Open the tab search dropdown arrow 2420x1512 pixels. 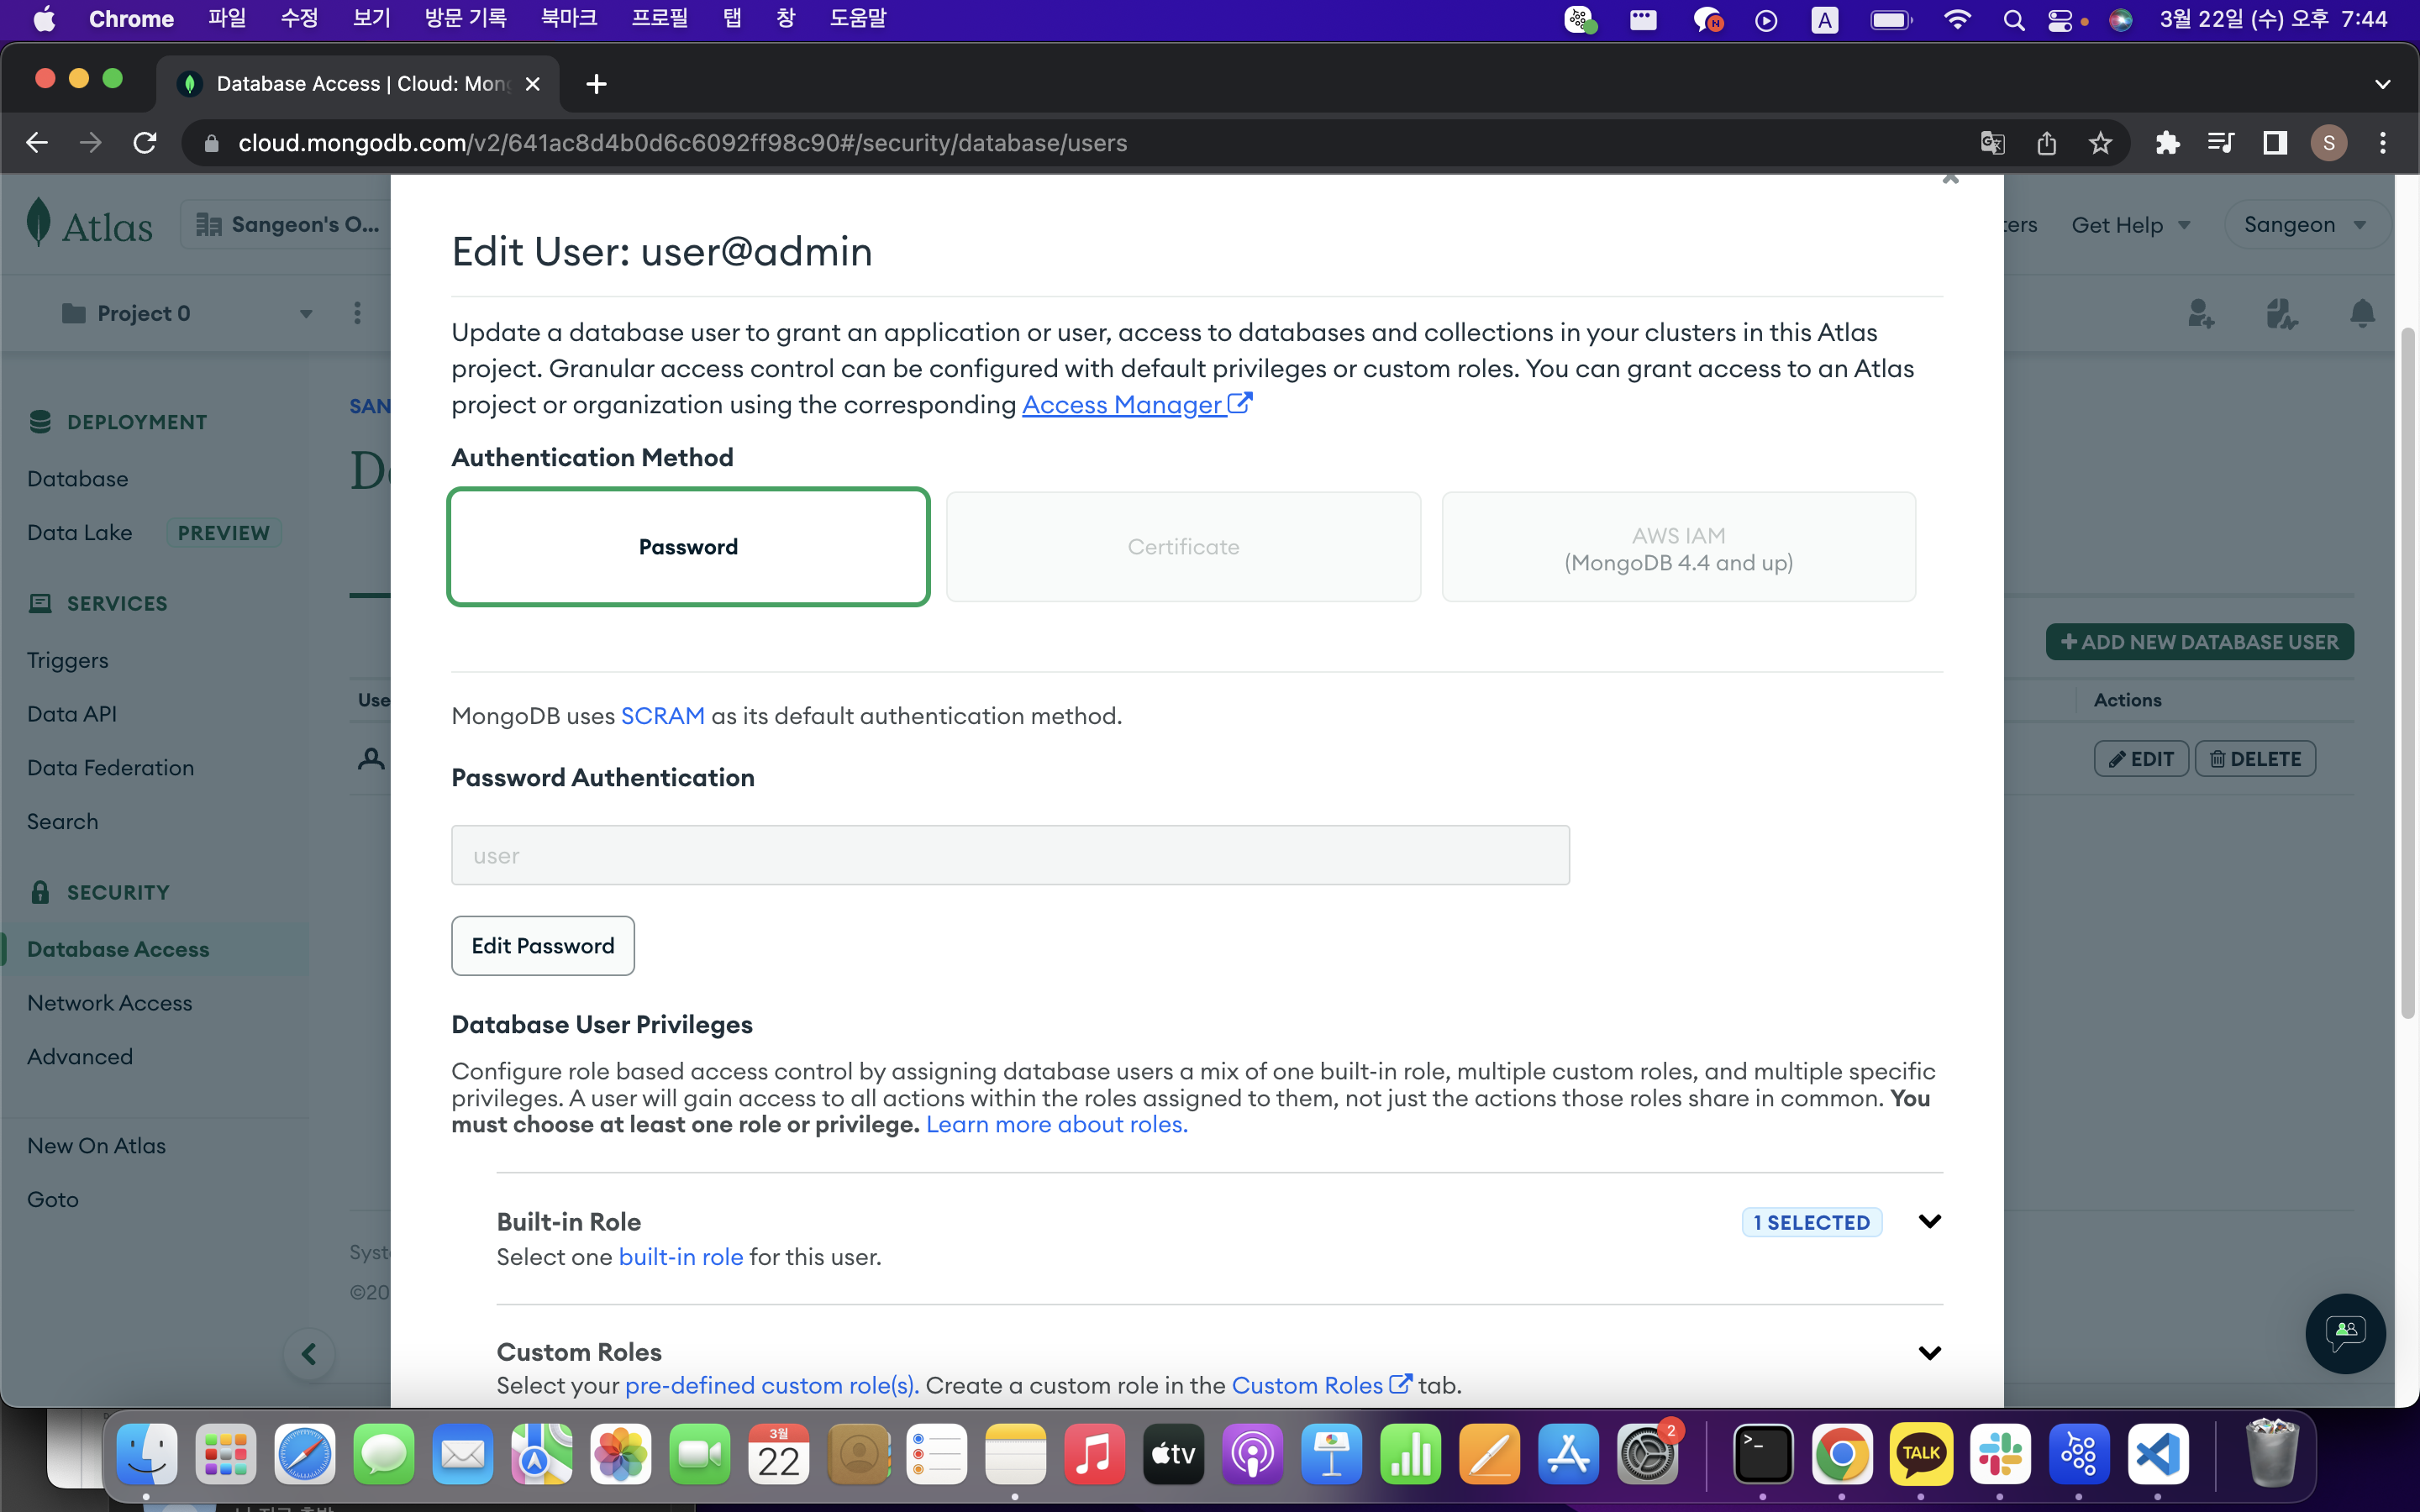[2382, 84]
